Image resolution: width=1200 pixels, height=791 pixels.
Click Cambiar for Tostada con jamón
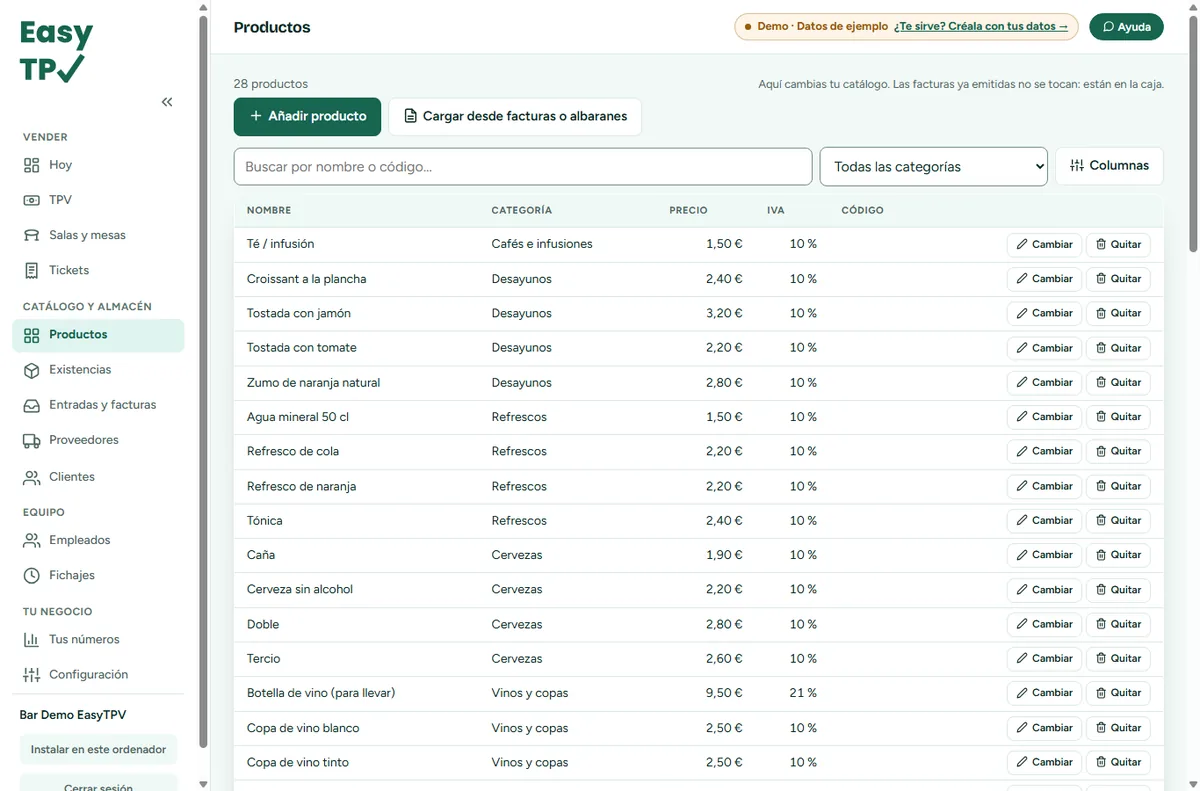tap(1044, 313)
